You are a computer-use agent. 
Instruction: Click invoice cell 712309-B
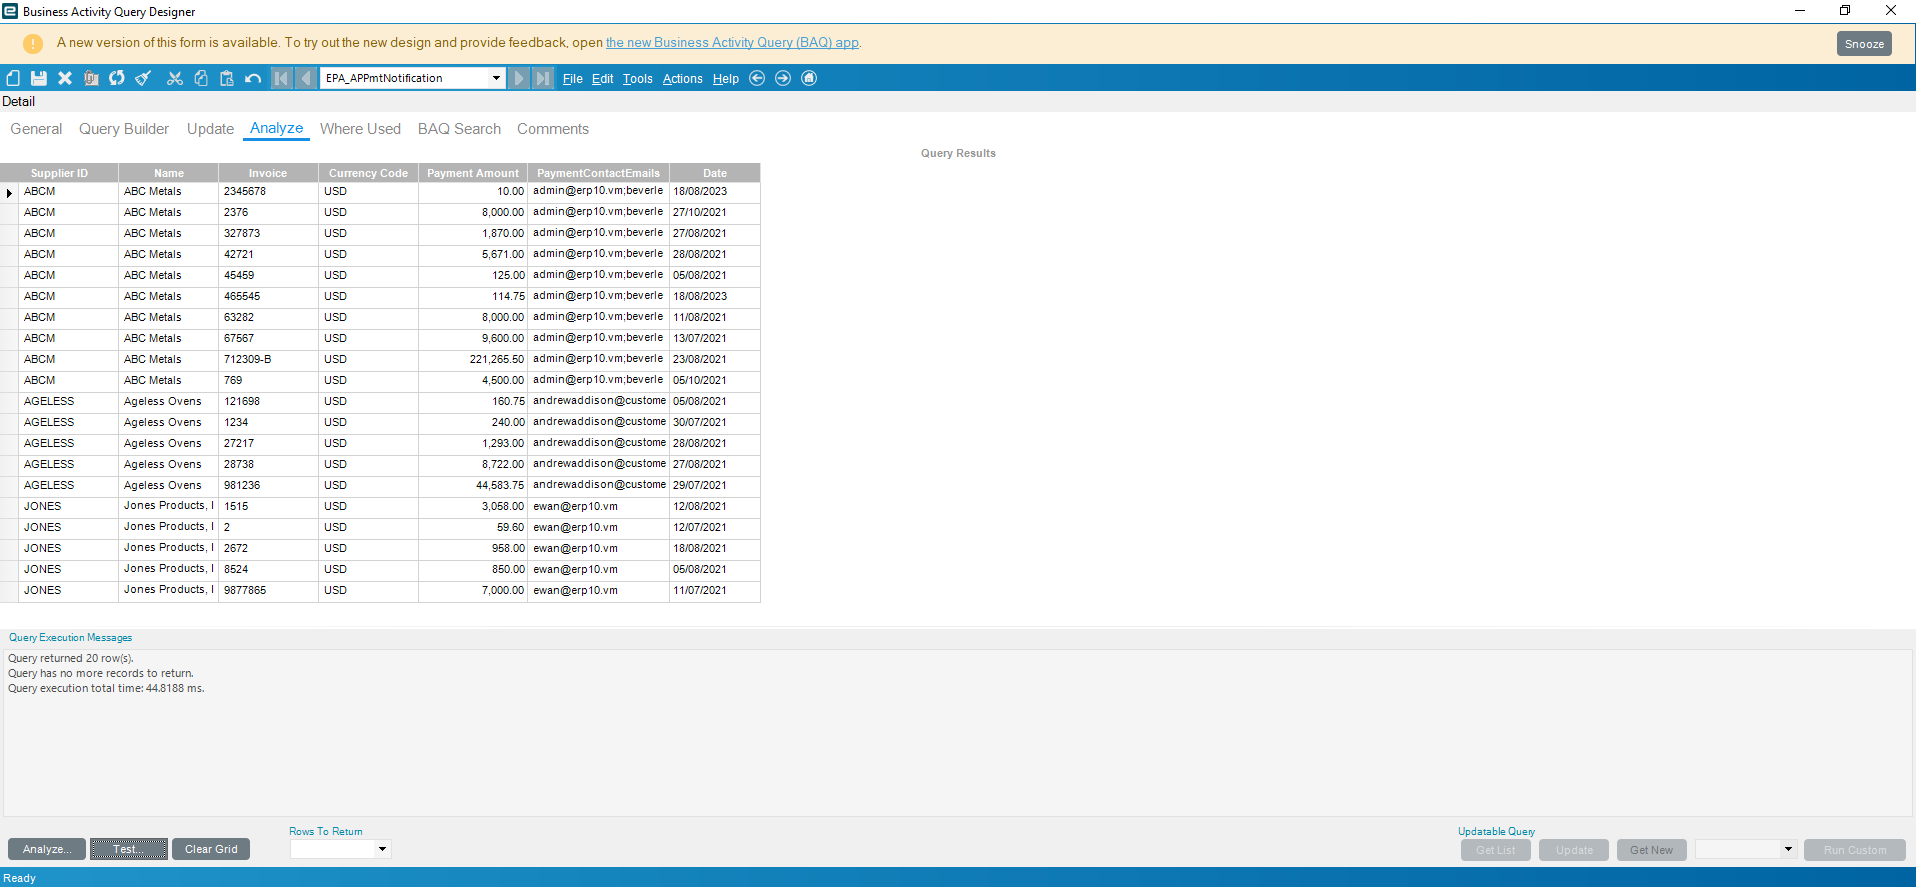click(x=268, y=360)
